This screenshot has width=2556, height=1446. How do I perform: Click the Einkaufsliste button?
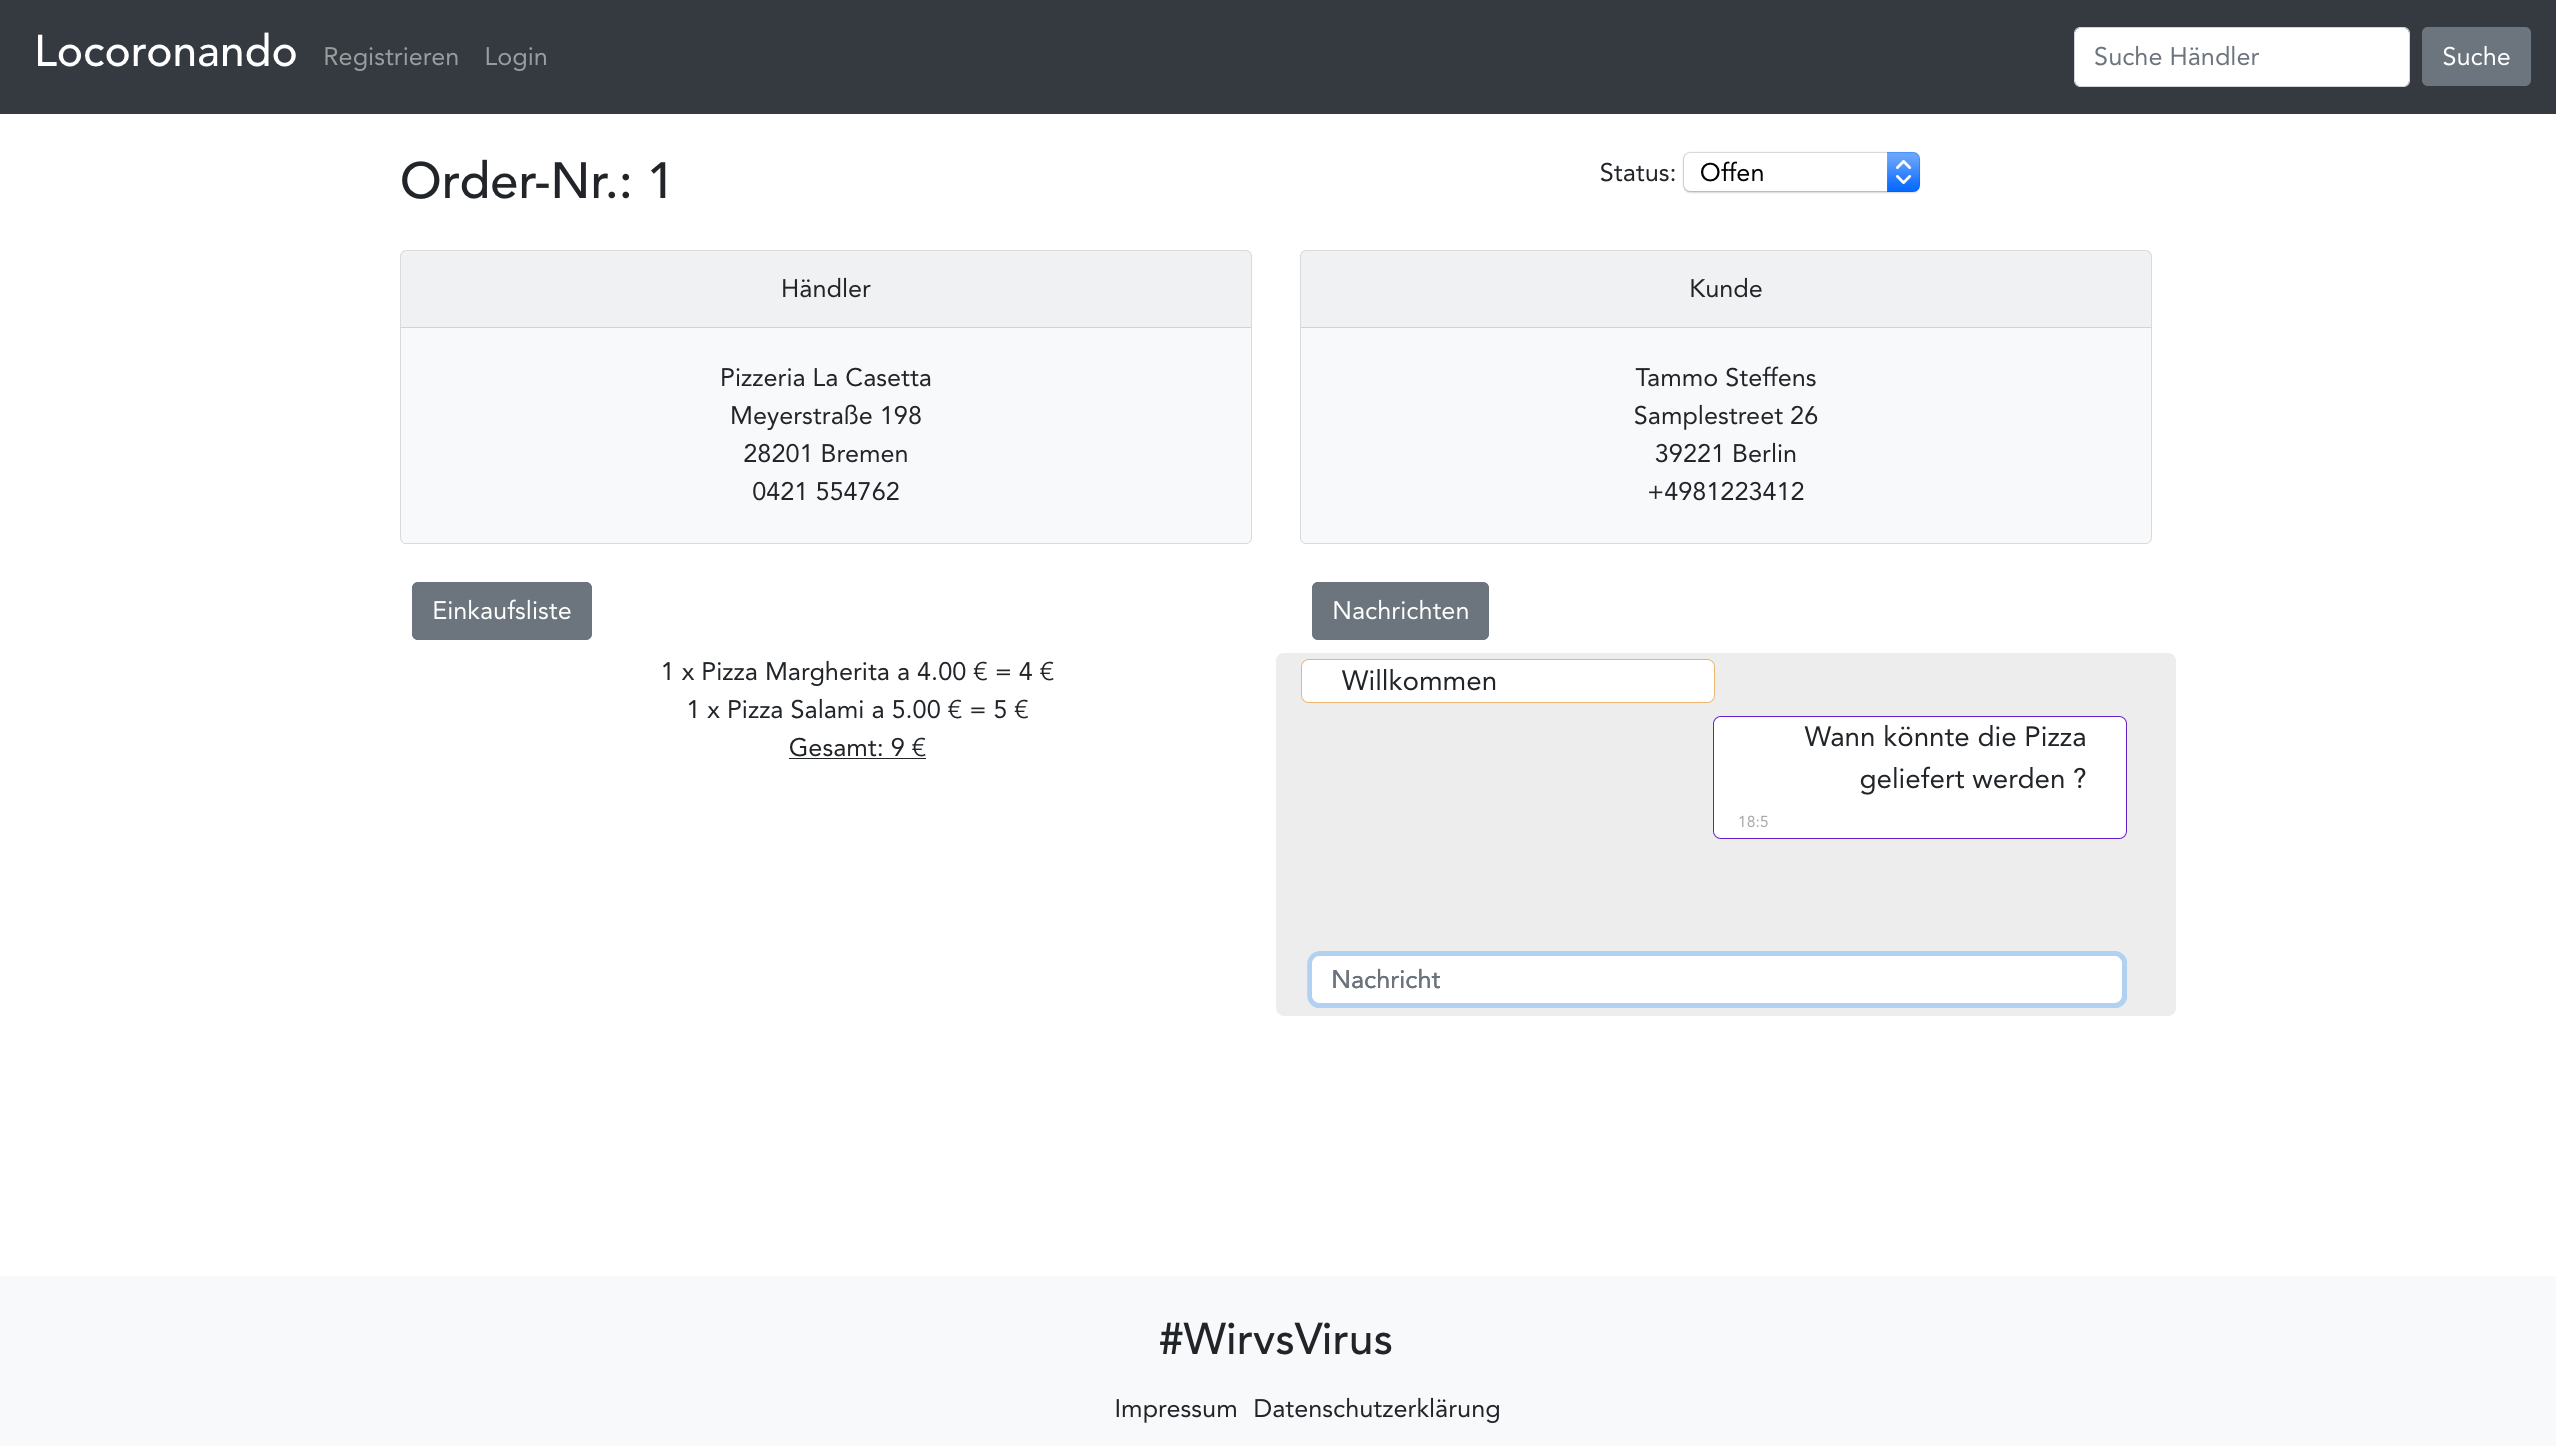pyautogui.click(x=502, y=611)
